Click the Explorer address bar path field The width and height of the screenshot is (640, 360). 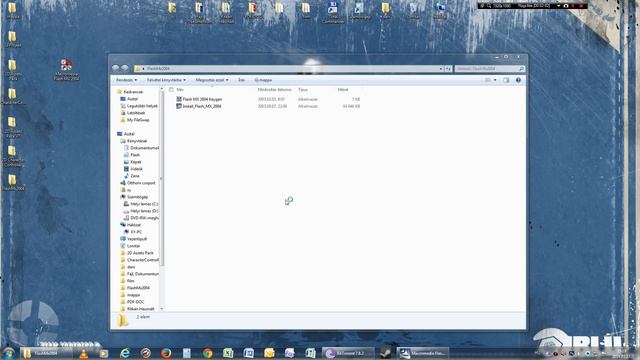289,69
